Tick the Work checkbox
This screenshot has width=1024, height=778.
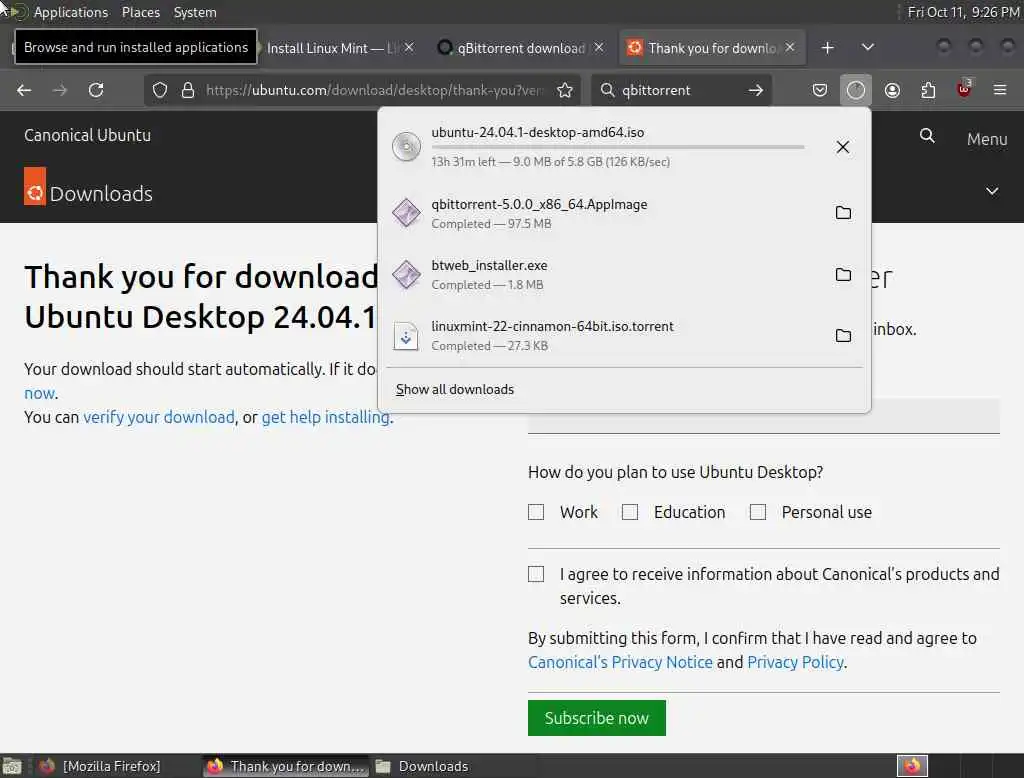tap(536, 512)
